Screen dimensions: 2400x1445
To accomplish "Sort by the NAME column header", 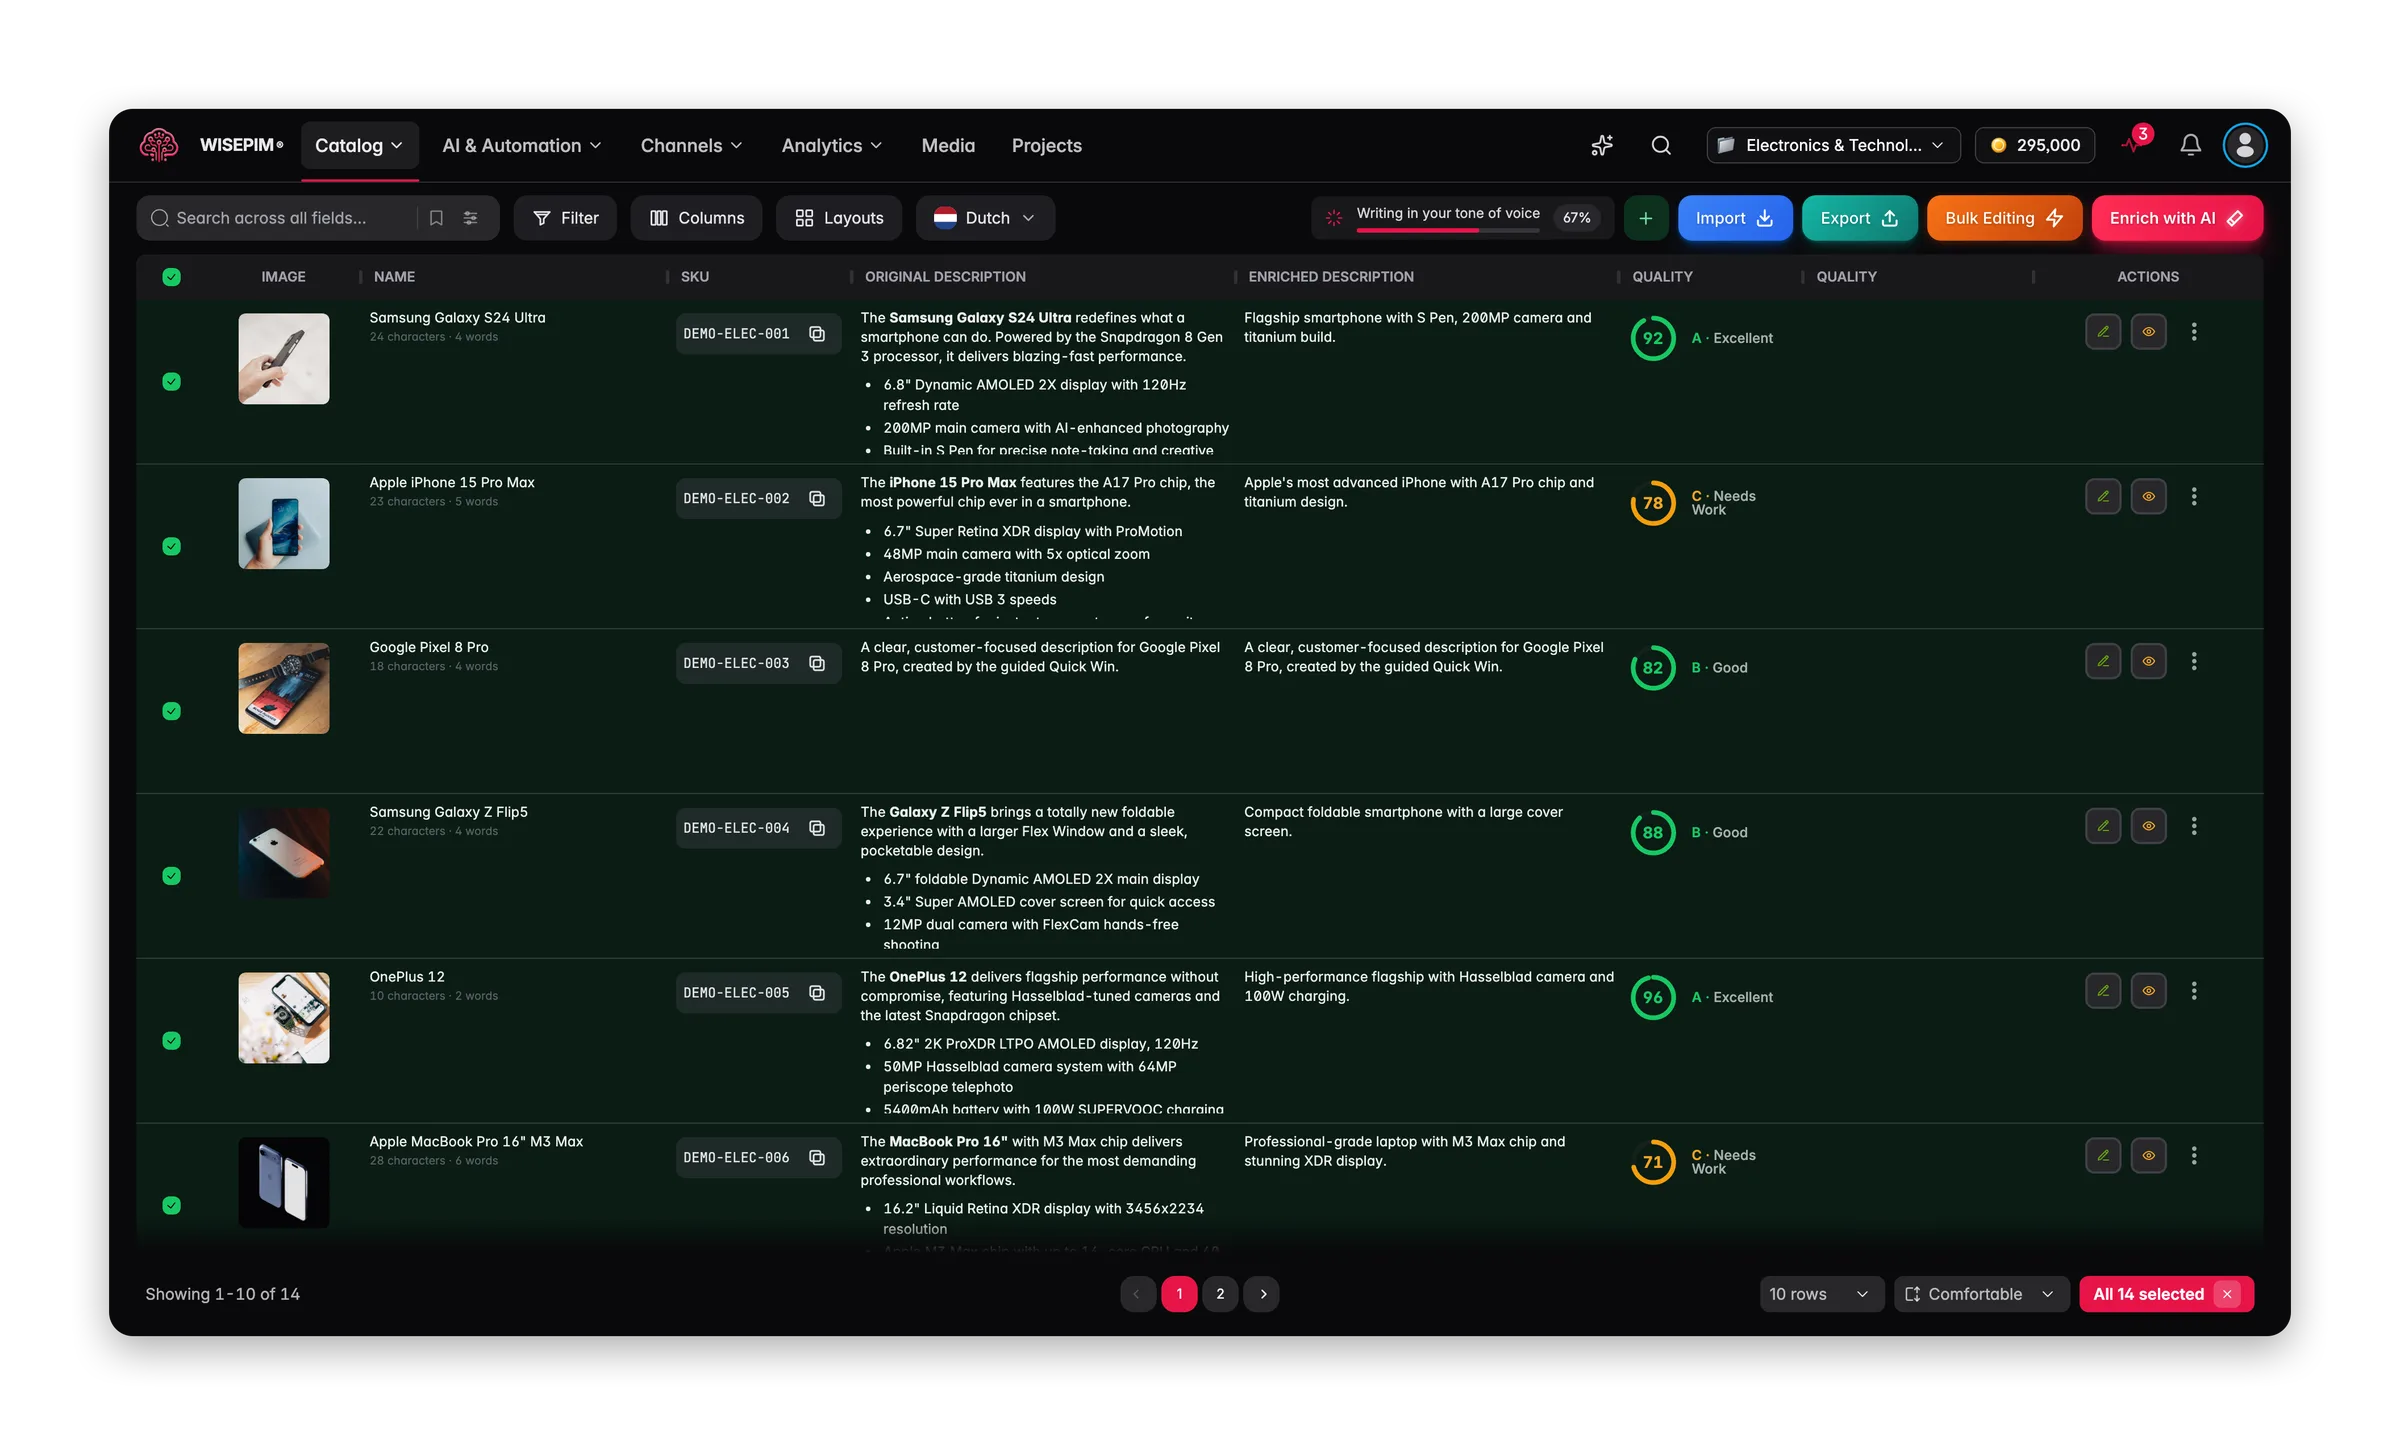I will (x=394, y=277).
